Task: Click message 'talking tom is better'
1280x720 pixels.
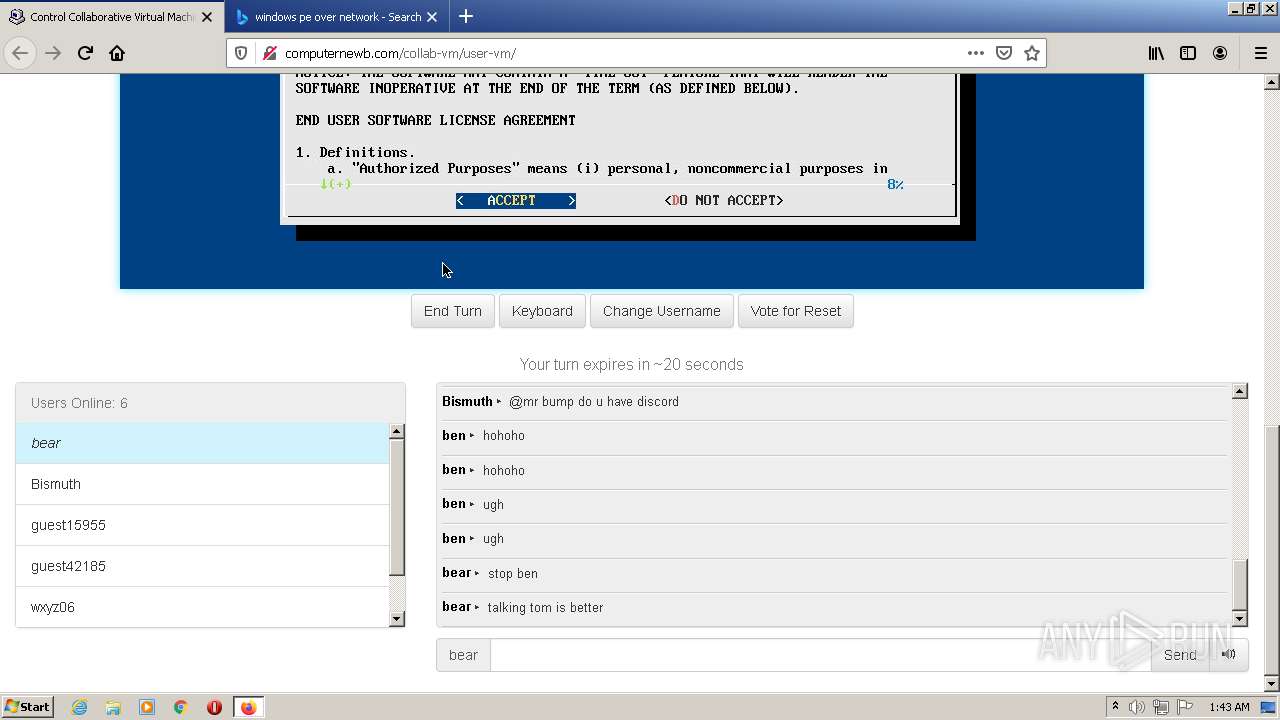Action: click(x=545, y=608)
